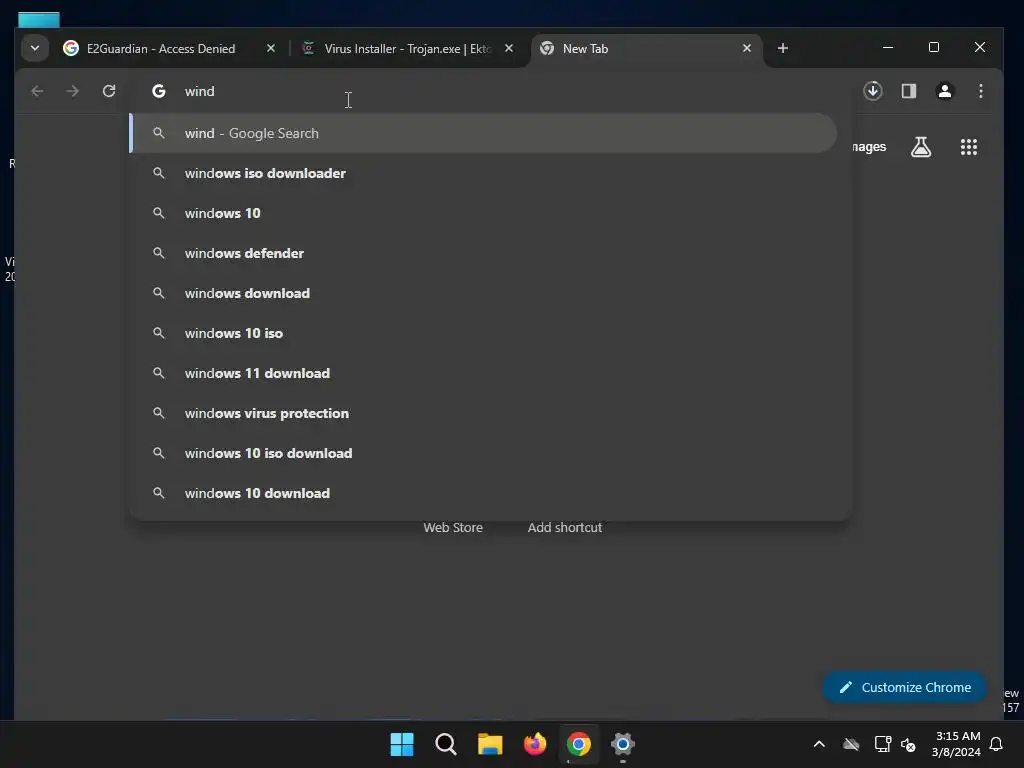1024x768 pixels.
Task: Open Chrome downloads icon
Action: click(872, 91)
